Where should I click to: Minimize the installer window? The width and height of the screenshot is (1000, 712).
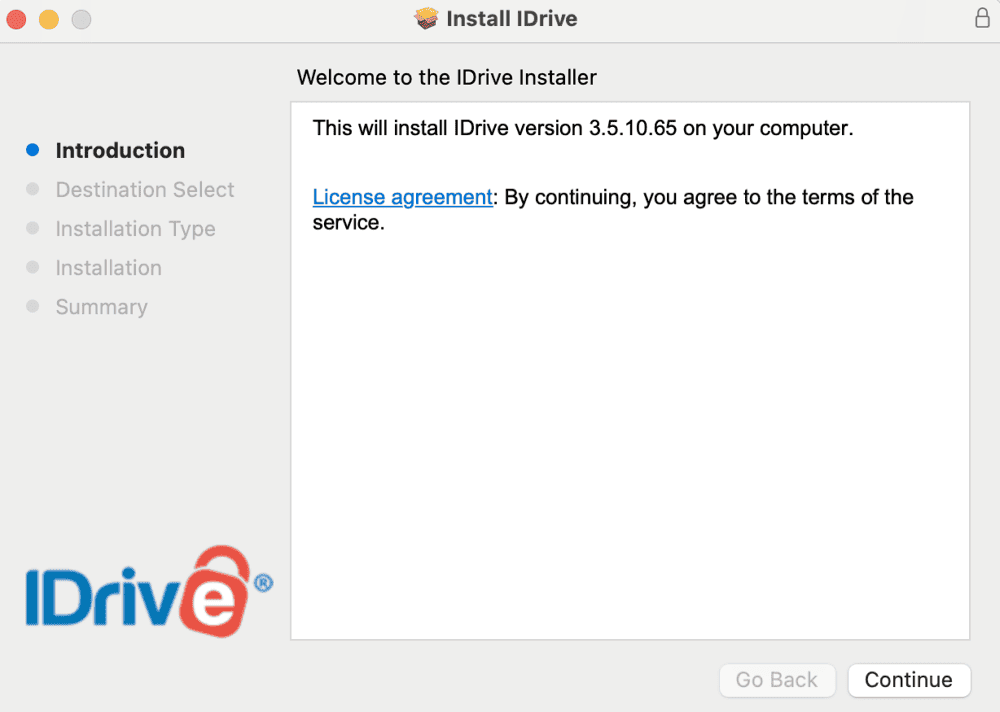coord(48,18)
